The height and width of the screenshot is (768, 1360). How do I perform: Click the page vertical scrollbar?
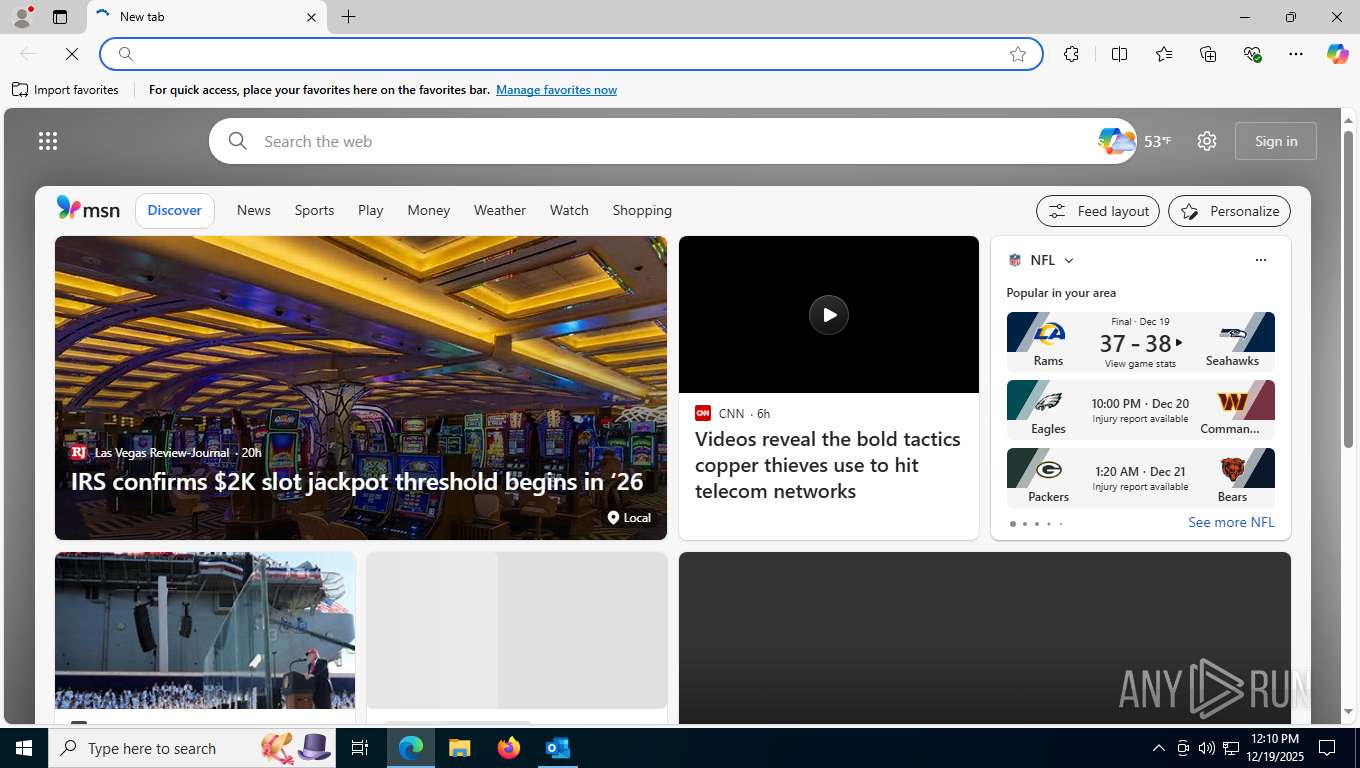1348,290
